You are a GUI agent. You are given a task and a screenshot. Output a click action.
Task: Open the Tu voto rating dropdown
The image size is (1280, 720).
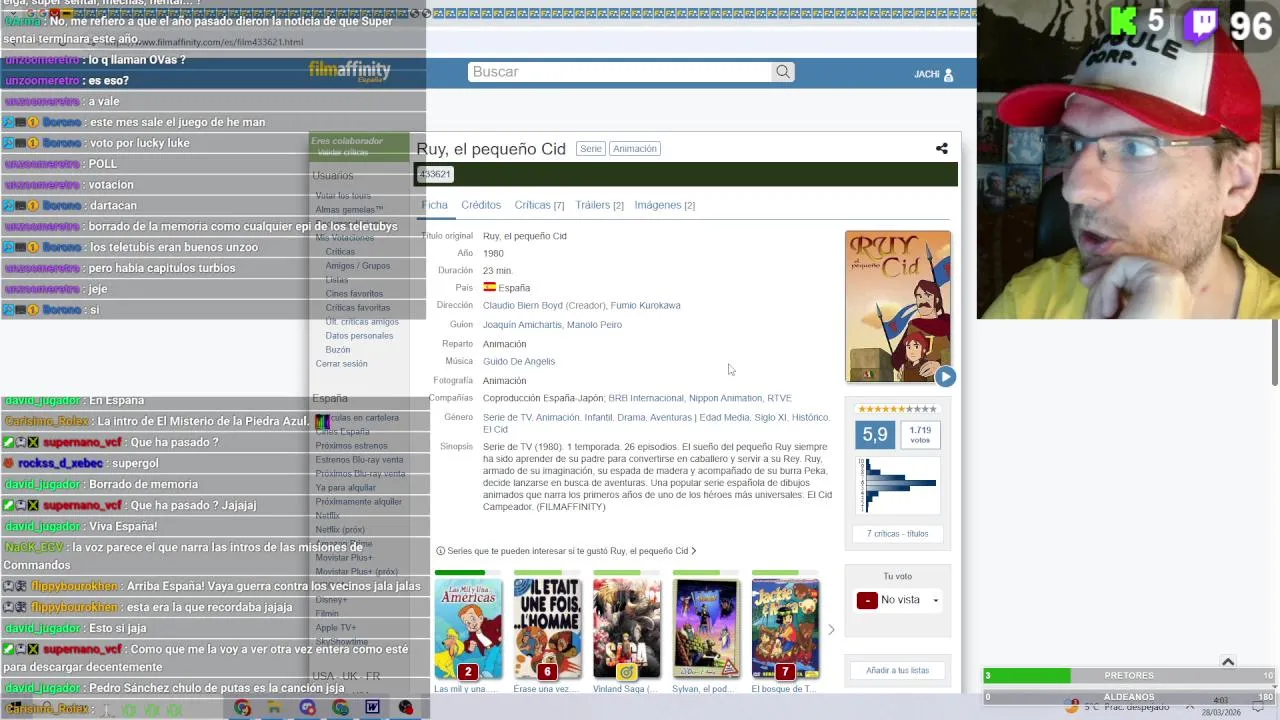[898, 600]
